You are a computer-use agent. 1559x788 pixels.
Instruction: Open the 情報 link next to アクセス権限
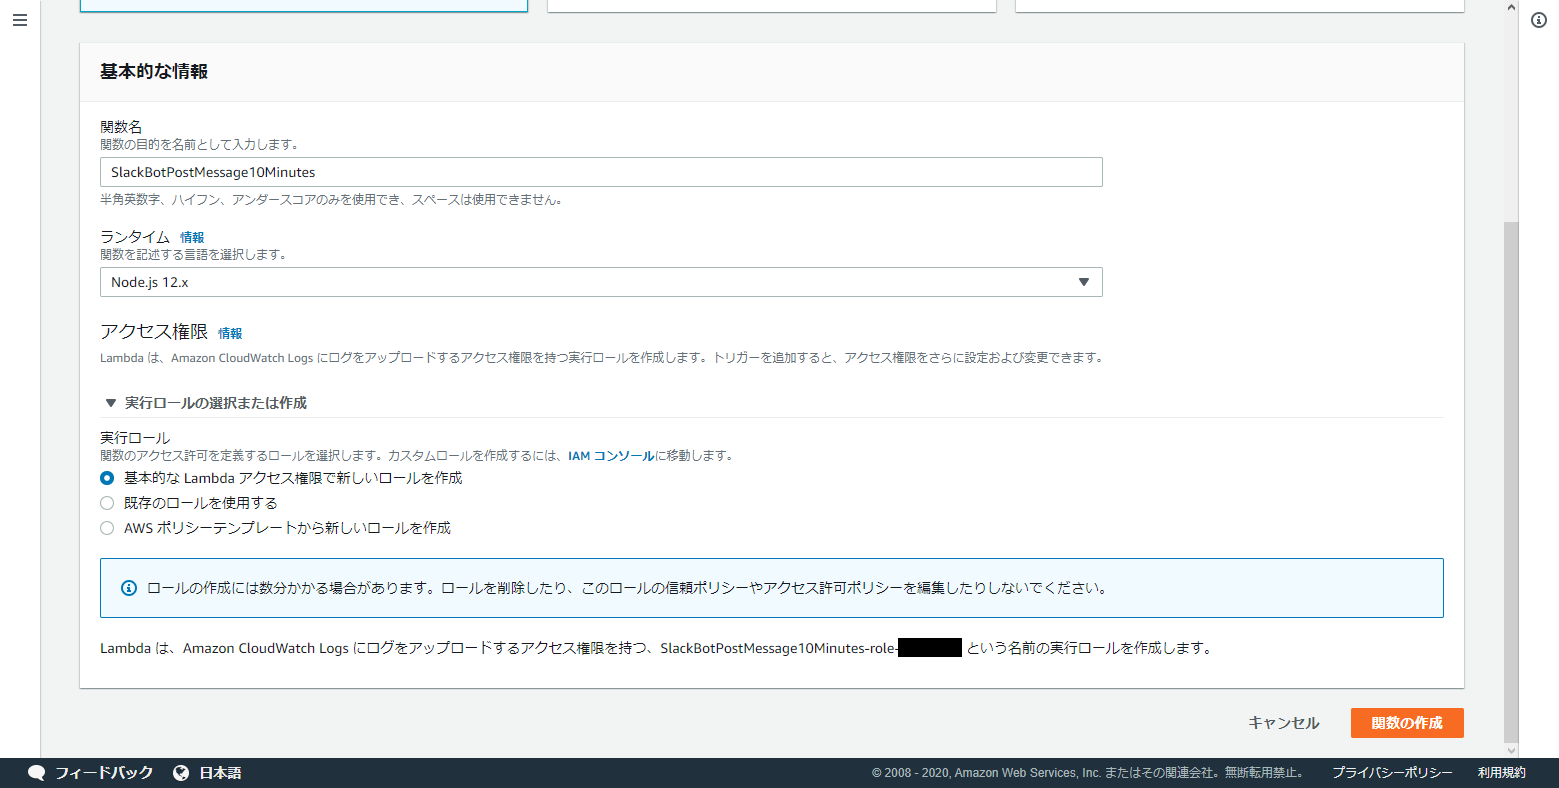[x=230, y=334]
